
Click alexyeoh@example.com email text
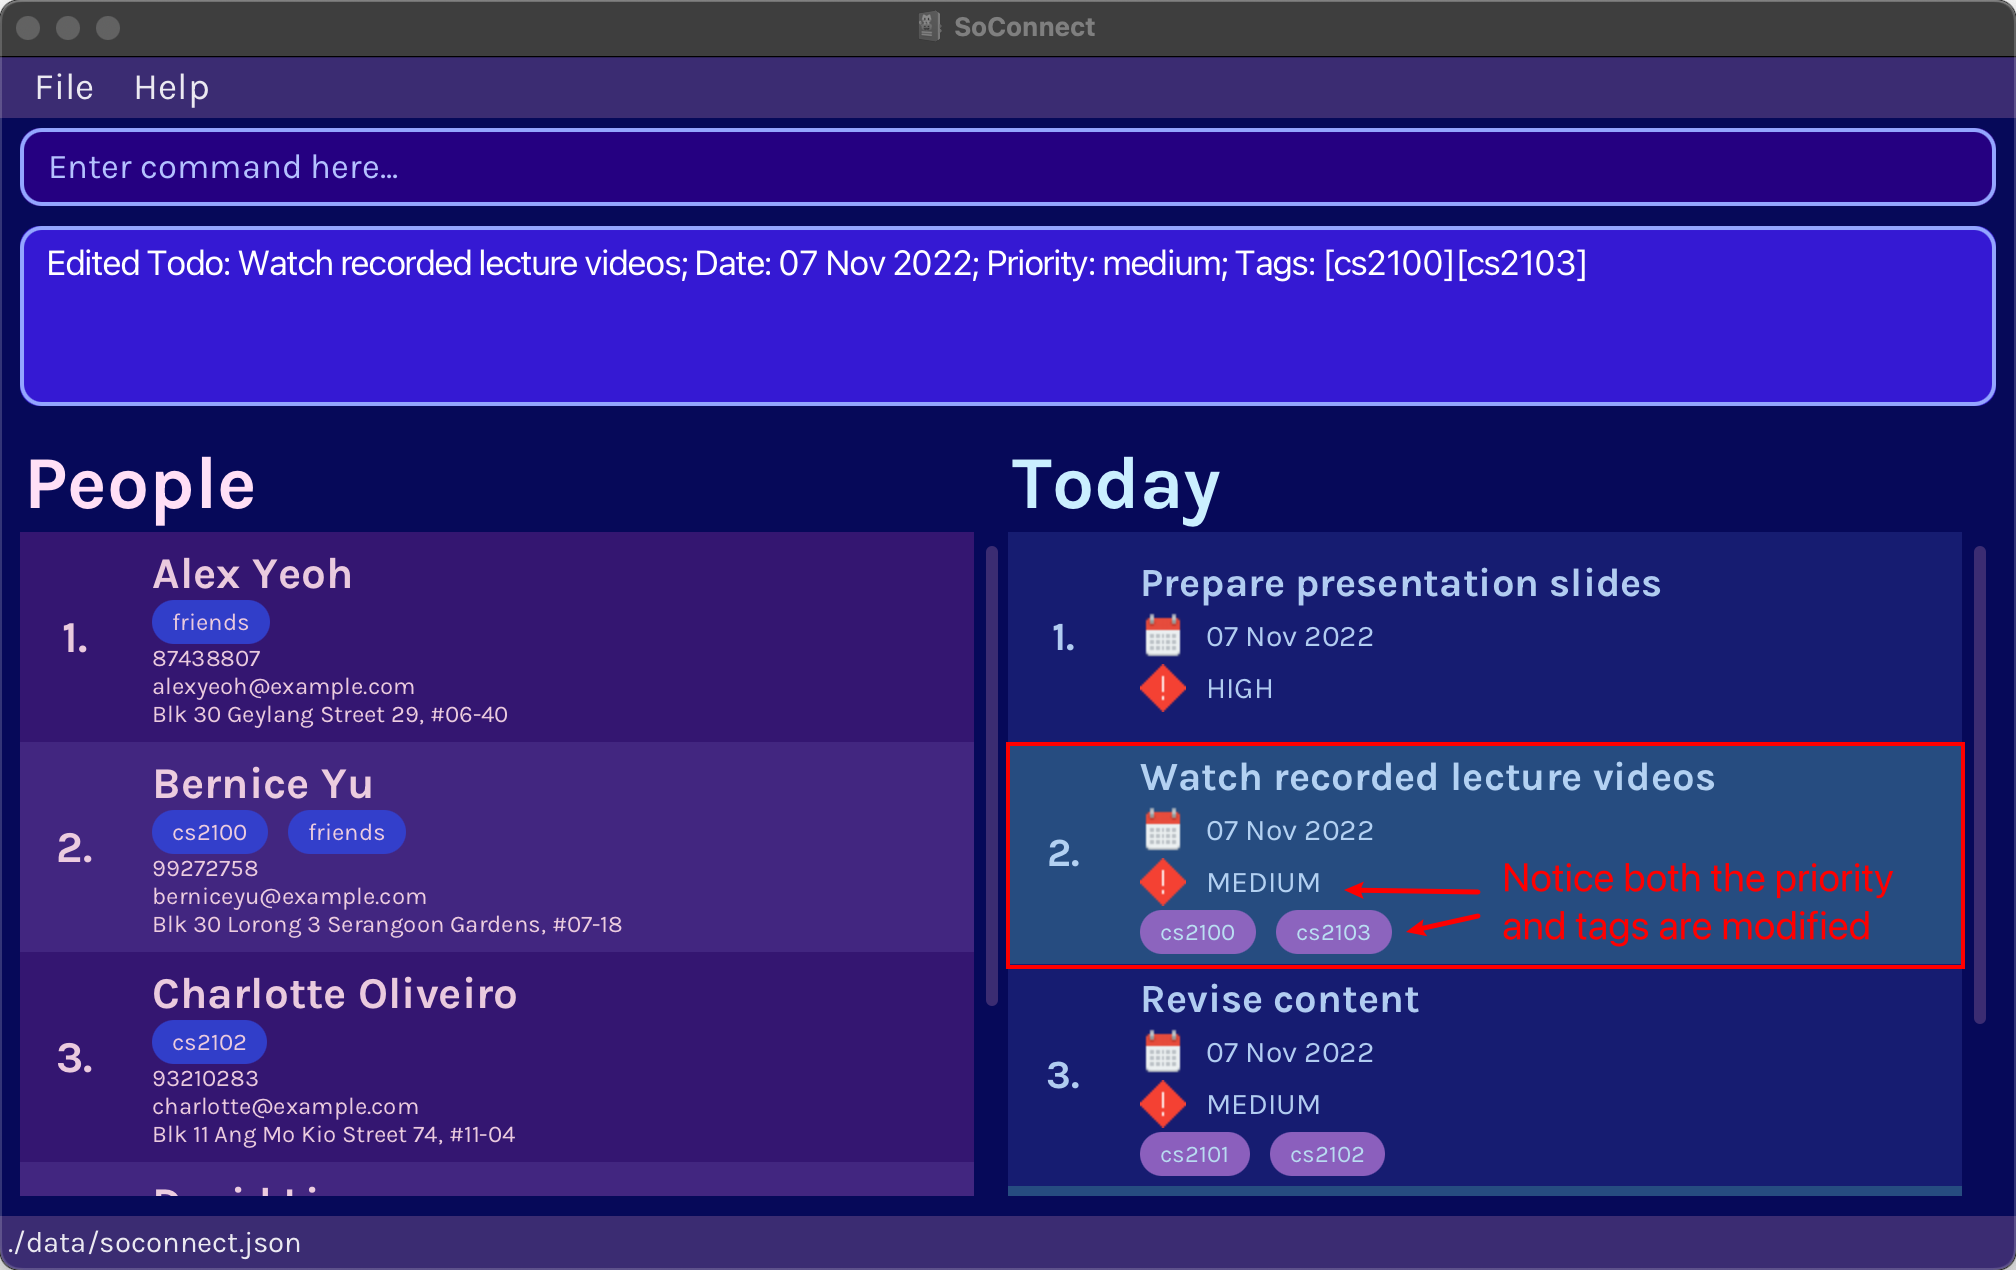click(283, 686)
